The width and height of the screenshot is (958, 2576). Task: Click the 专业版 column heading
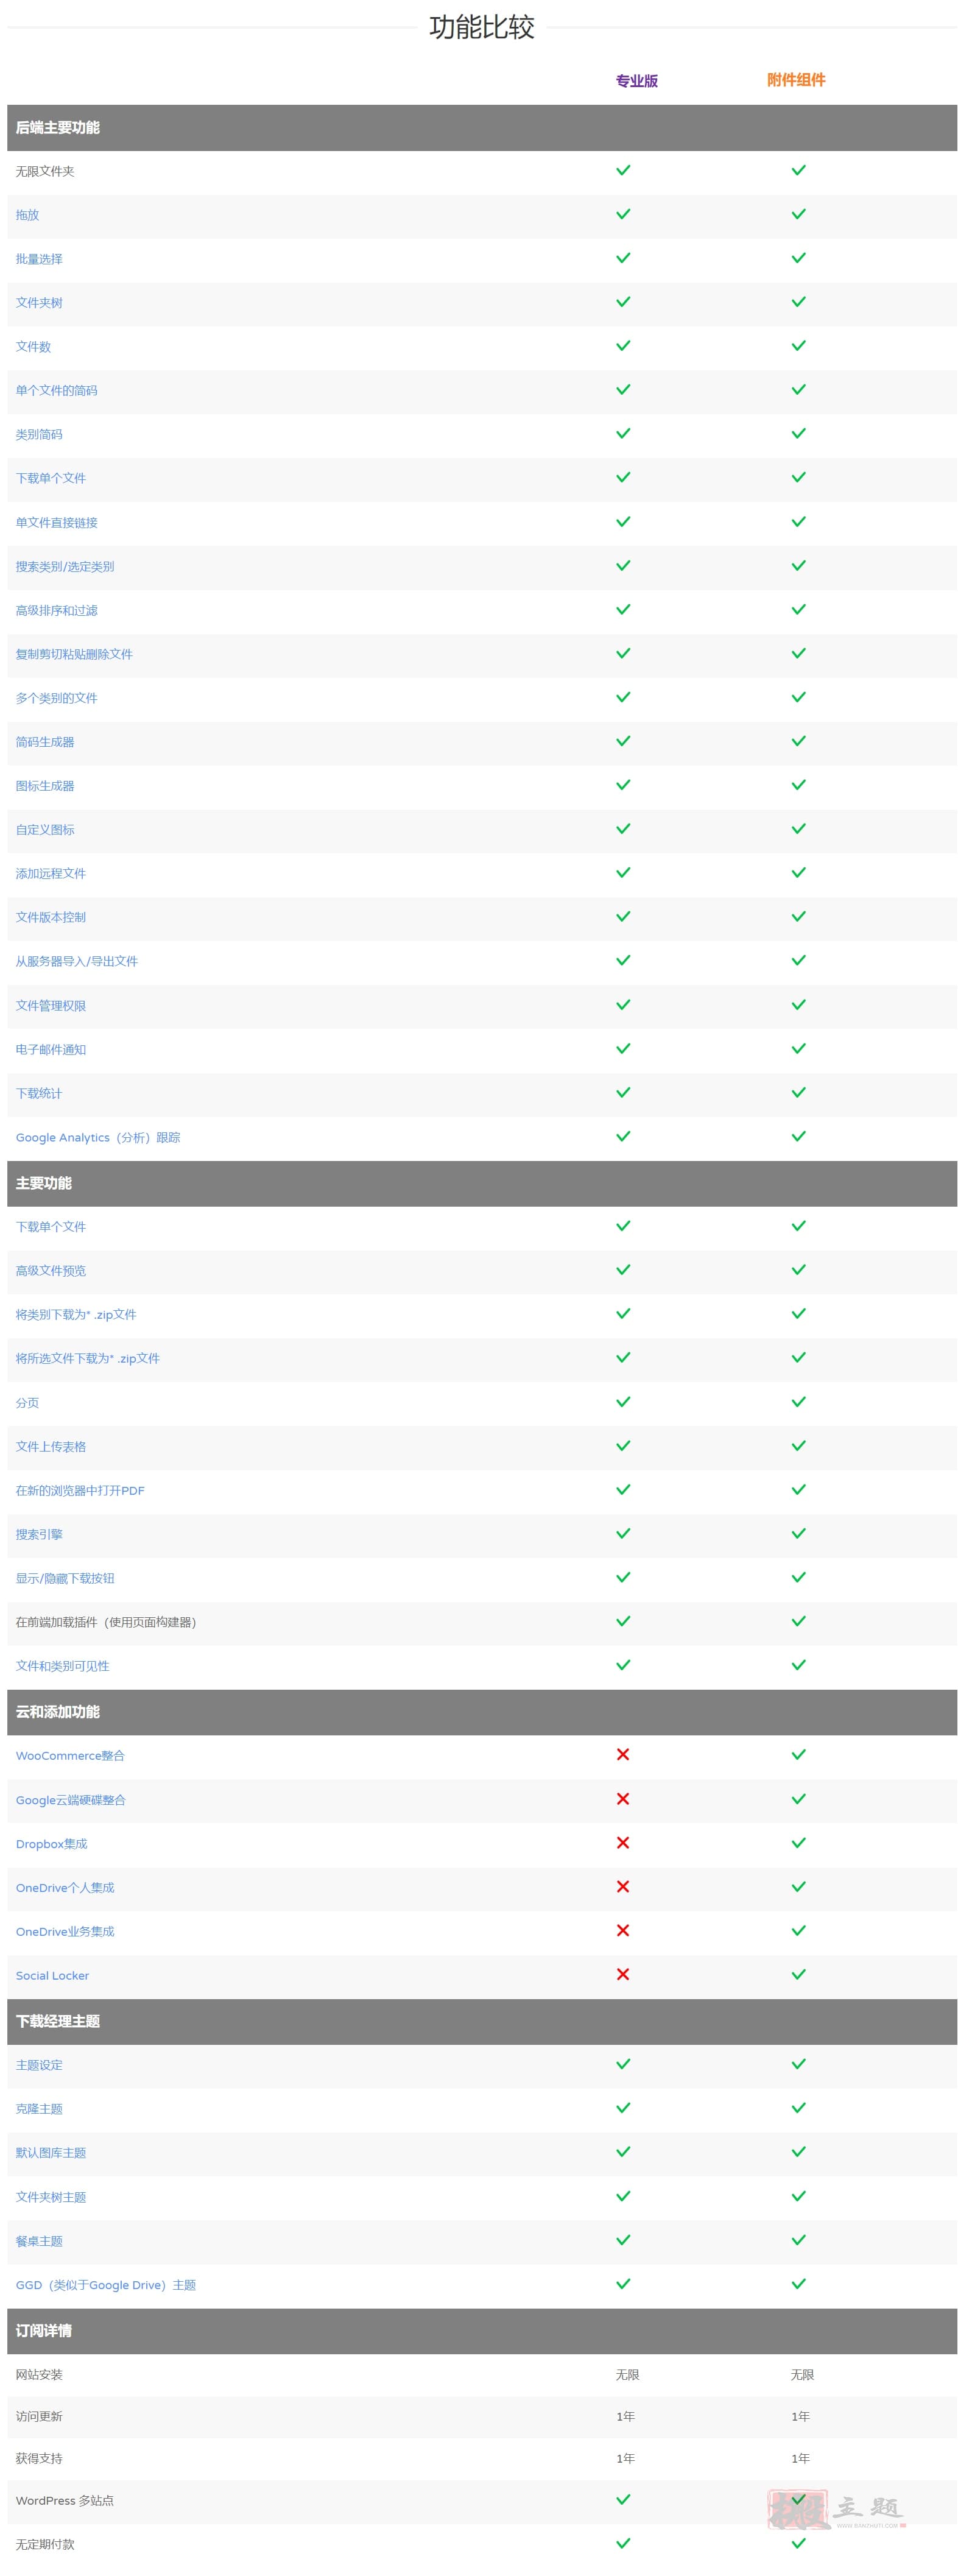point(637,81)
